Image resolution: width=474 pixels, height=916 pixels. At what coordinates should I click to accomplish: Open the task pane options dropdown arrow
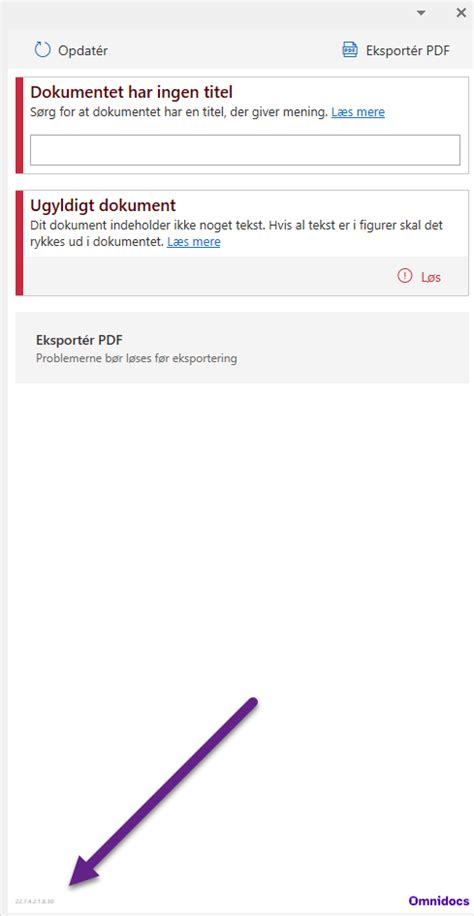[421, 13]
